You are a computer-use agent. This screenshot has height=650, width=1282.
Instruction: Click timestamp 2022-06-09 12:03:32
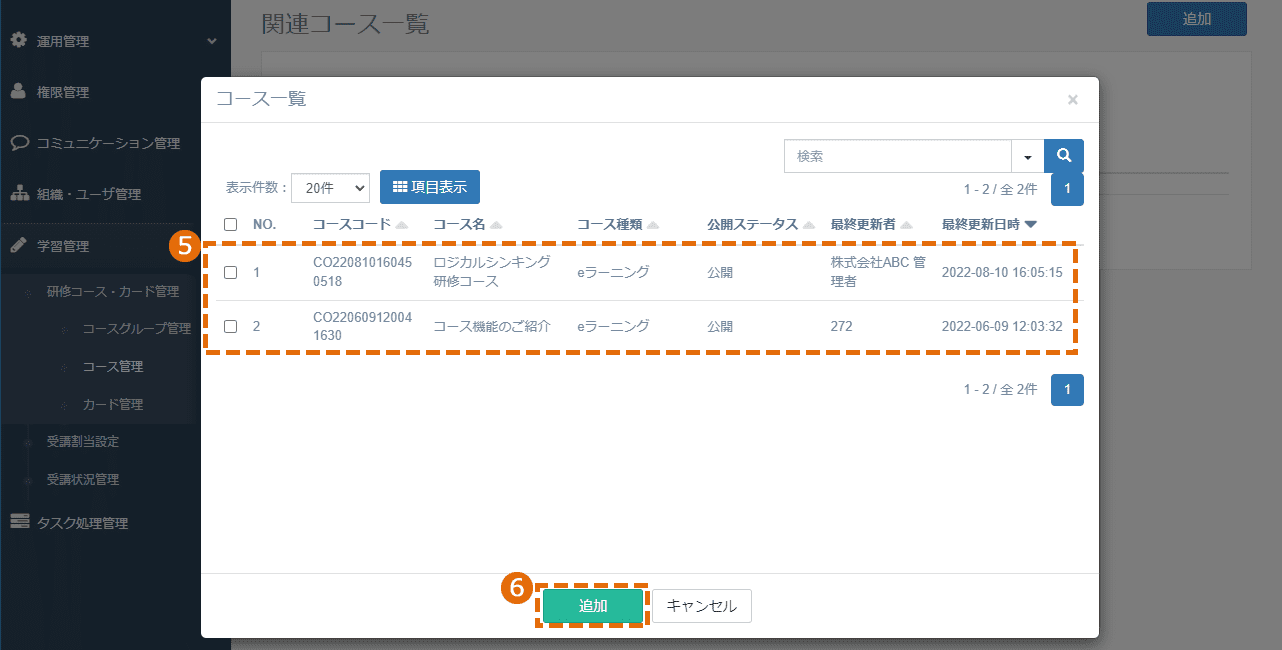click(1002, 326)
